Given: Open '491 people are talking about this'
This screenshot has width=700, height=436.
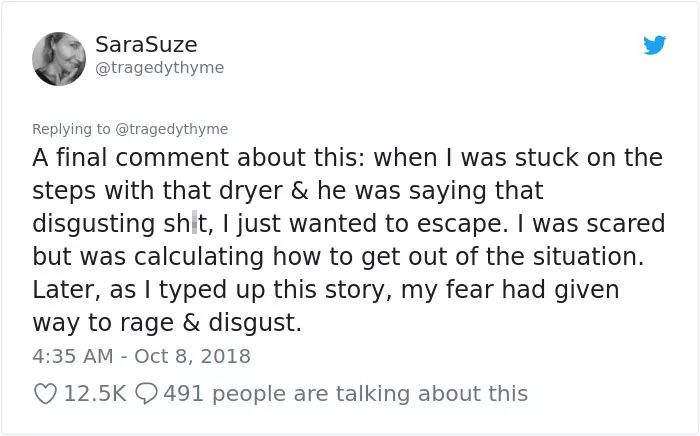Looking at the screenshot, I should click(x=346, y=394).
